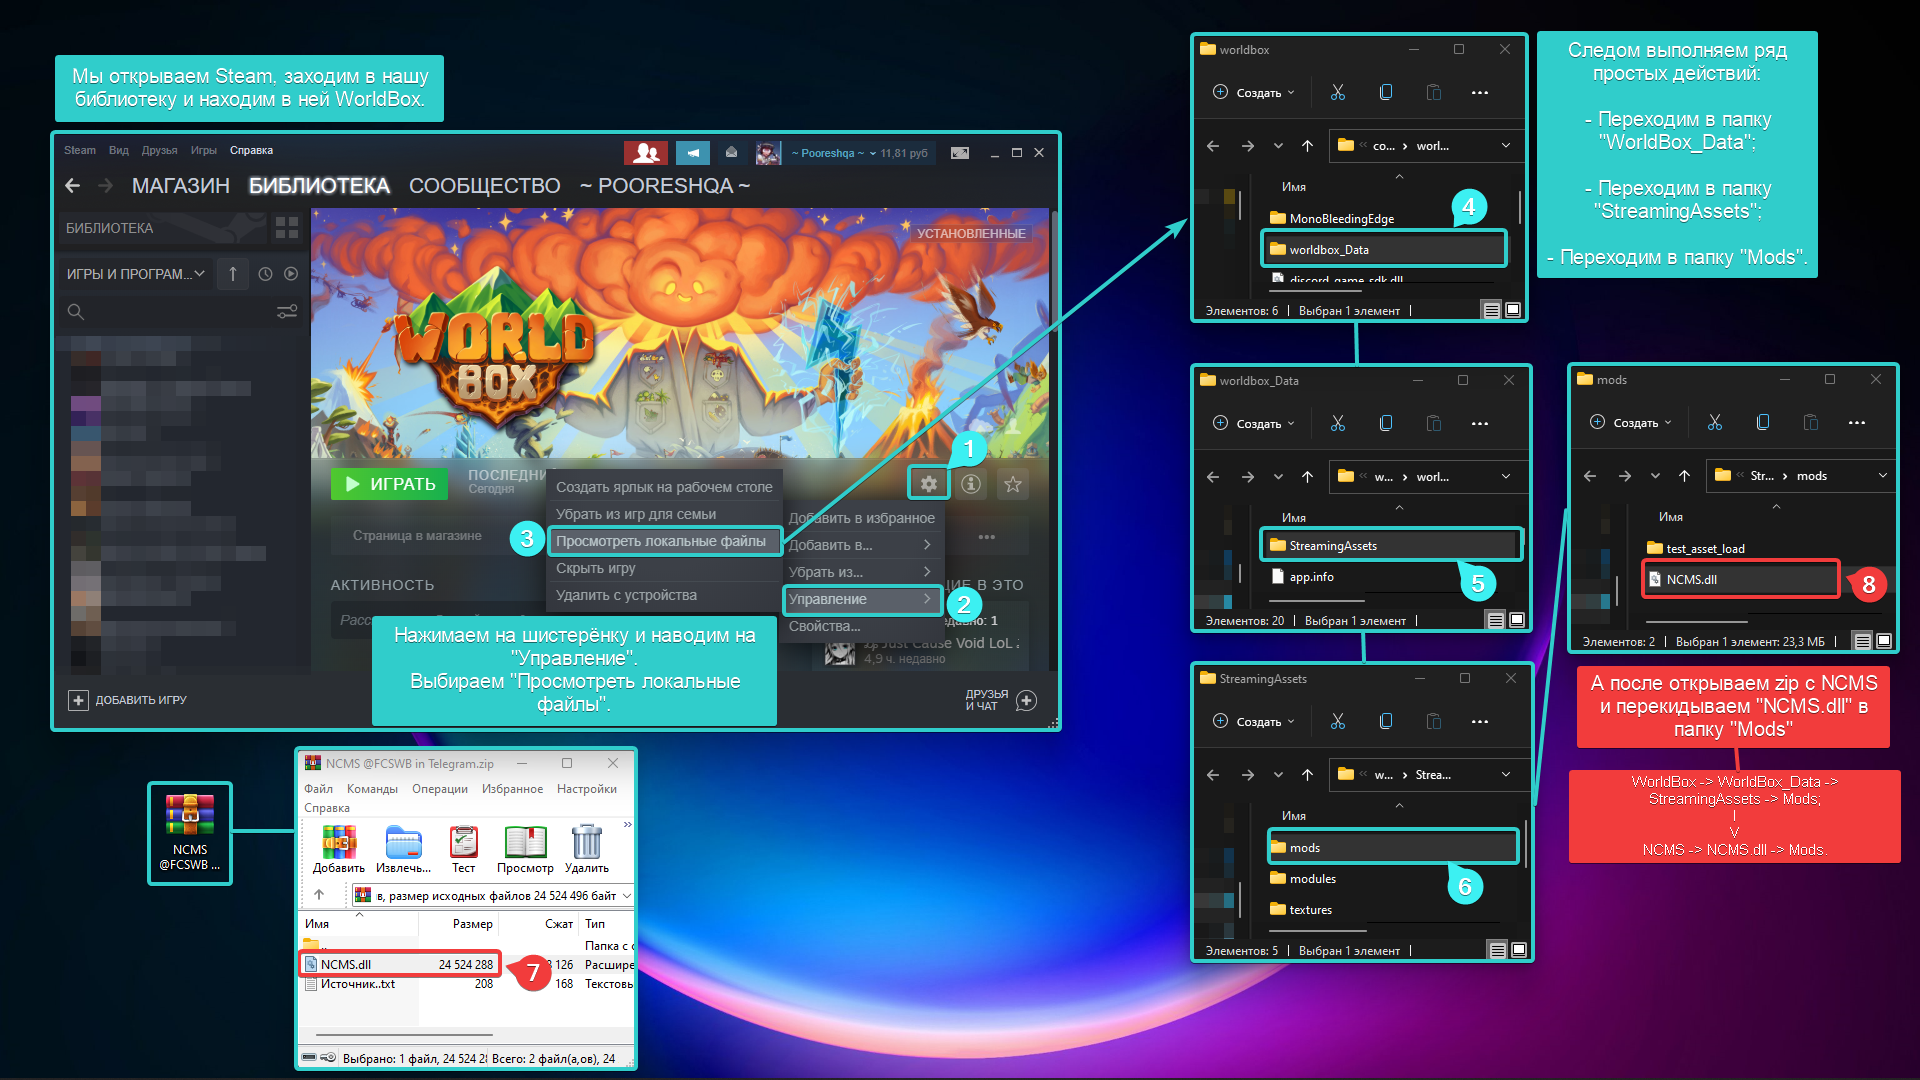Image resolution: width=1920 pixels, height=1080 pixels.
Task: Click WinRAR Test icon
Action: (463, 850)
